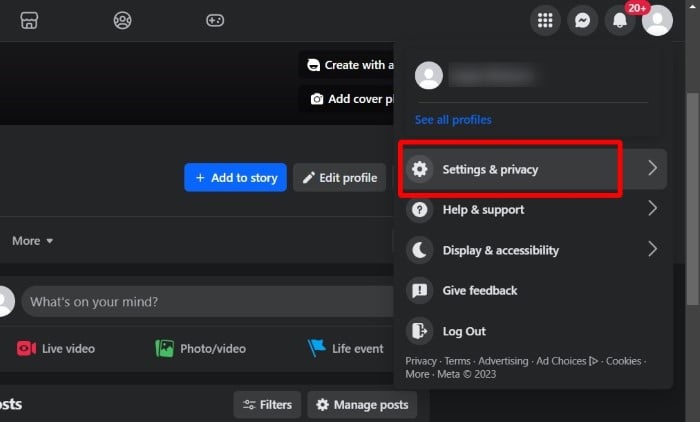700x422 pixels.
Task: Expand the Settings & privacy chevron
Action: (x=652, y=168)
